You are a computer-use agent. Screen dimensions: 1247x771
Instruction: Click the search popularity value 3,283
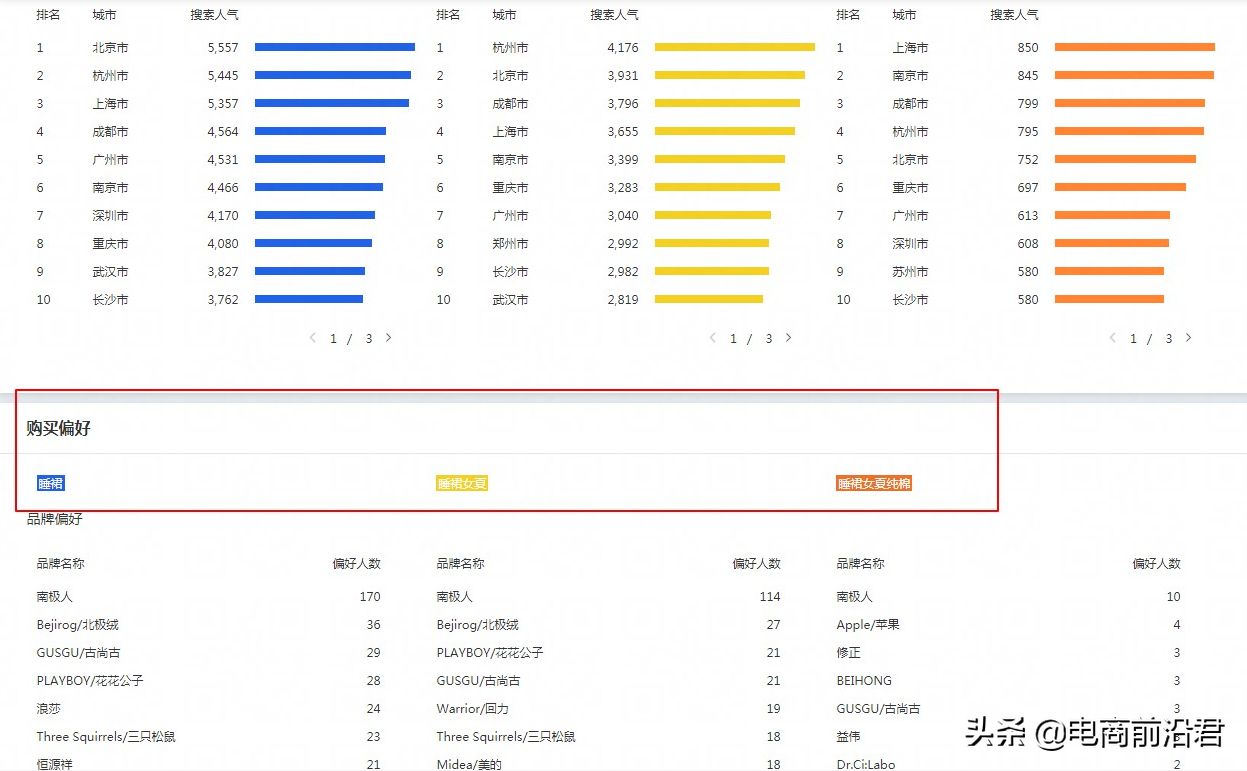pos(623,188)
